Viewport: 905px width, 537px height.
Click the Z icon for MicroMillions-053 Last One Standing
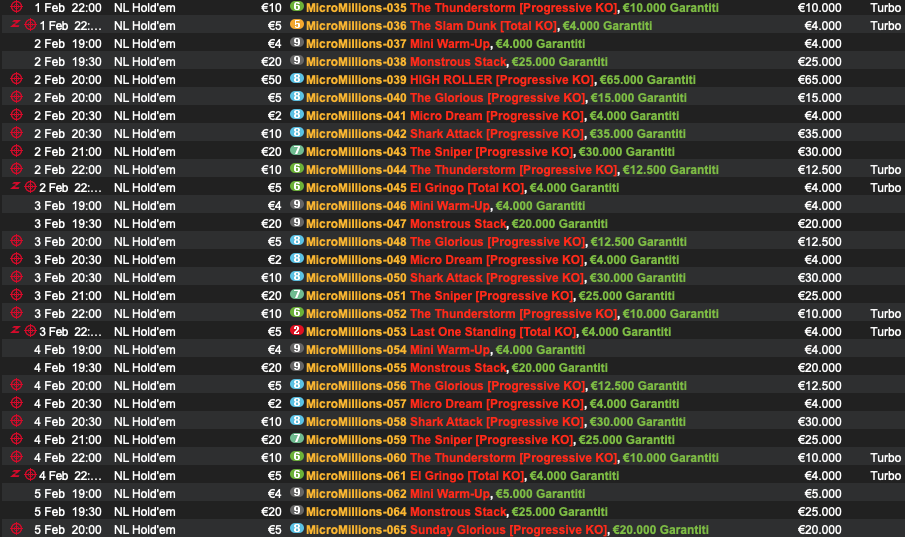16,330
